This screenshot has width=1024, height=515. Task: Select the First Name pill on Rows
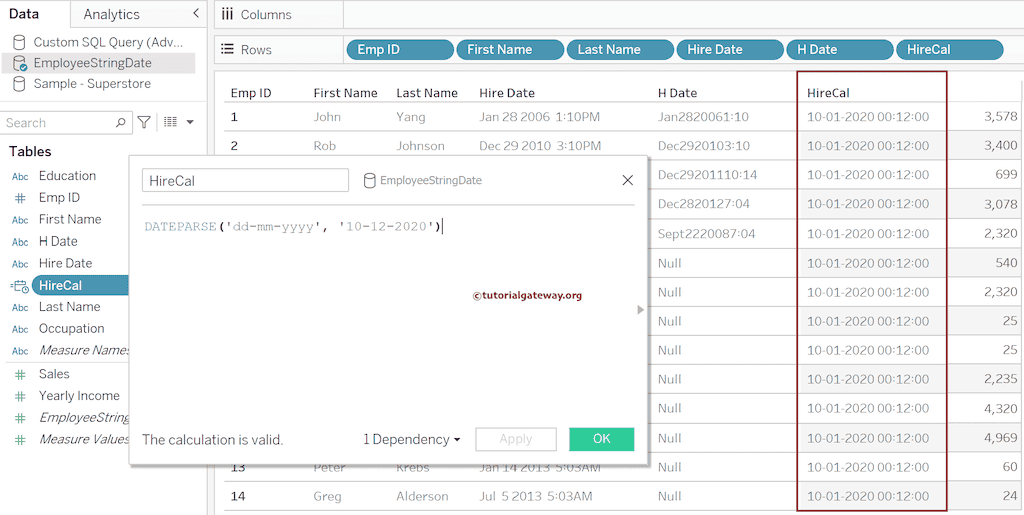click(510, 50)
